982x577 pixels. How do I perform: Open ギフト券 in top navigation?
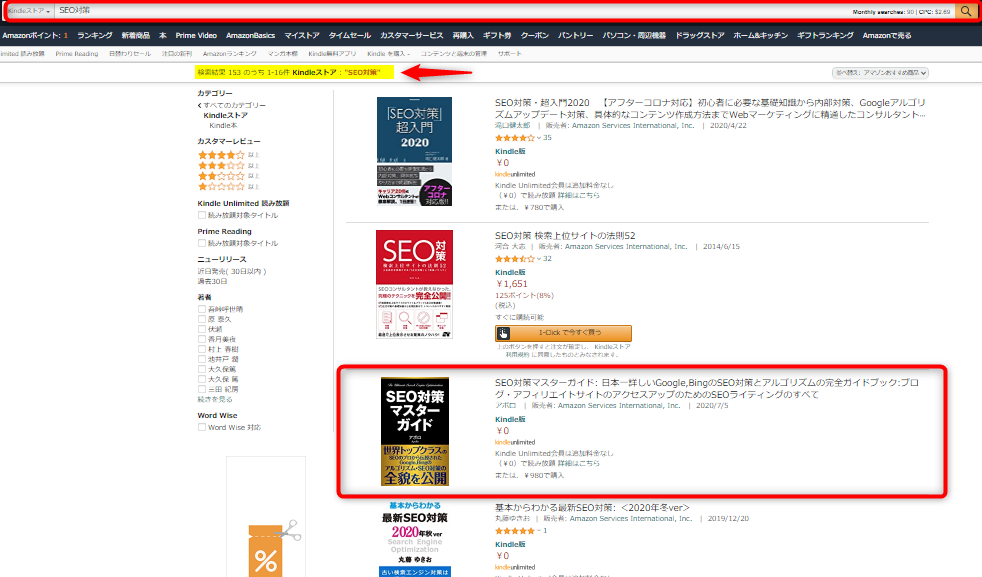pyautogui.click(x=497, y=36)
